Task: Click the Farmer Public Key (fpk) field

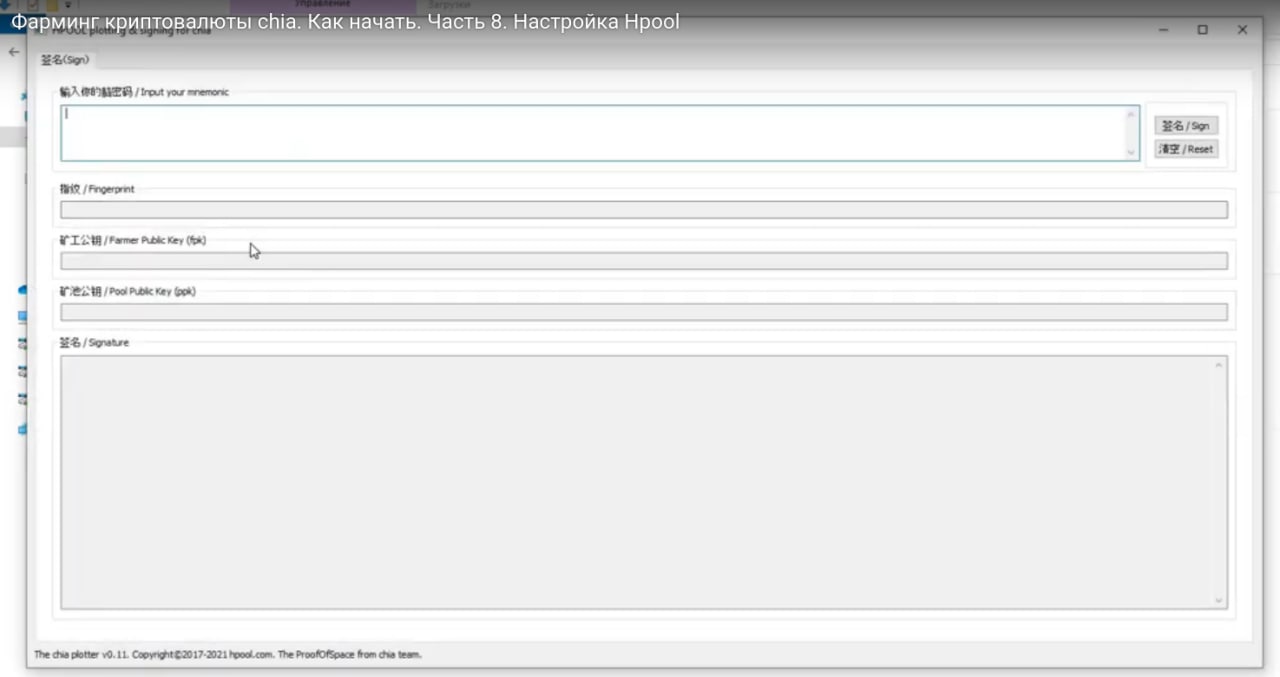Action: tap(644, 261)
